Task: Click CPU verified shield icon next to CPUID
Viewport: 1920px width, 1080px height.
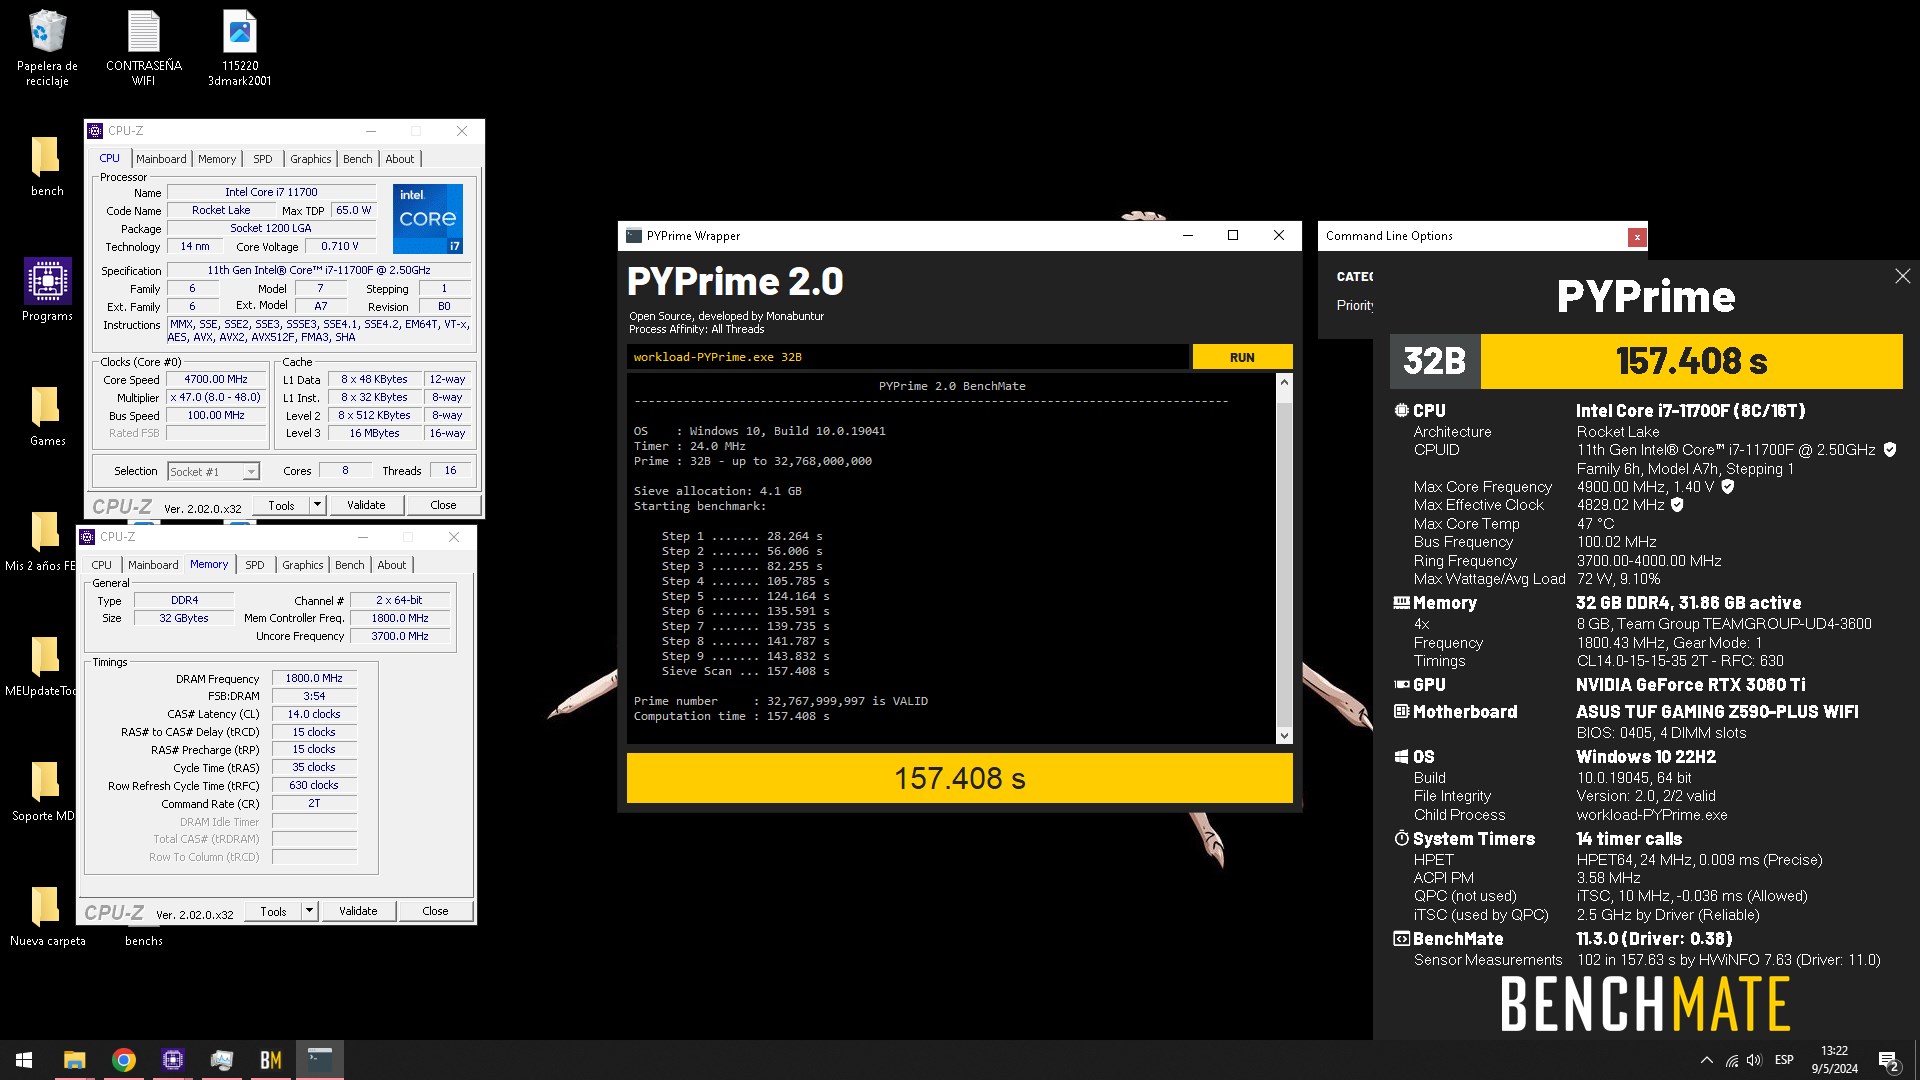Action: tap(1890, 450)
